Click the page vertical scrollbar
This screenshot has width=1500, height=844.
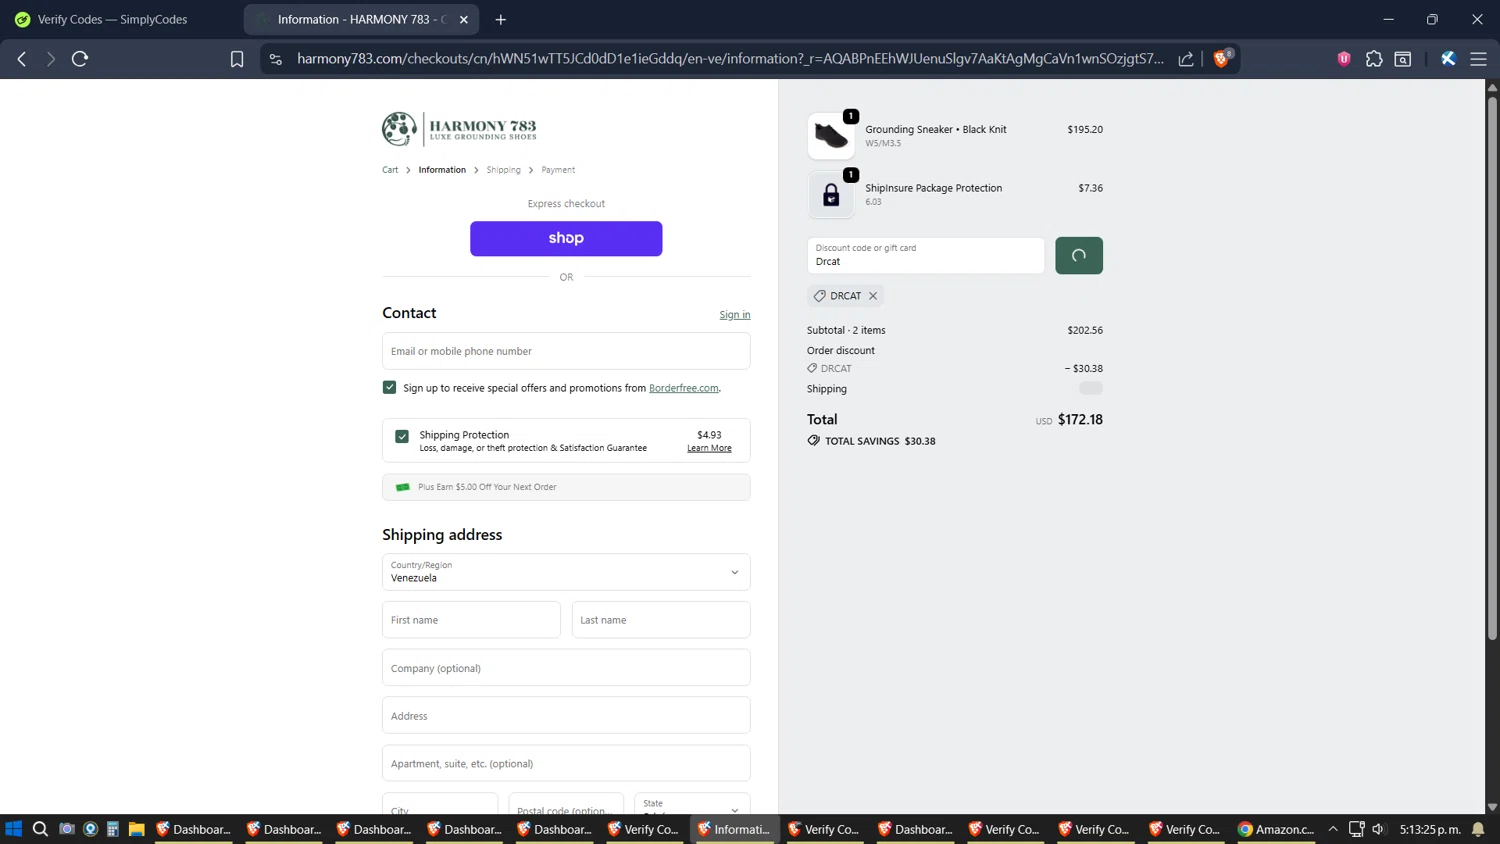(1492, 368)
